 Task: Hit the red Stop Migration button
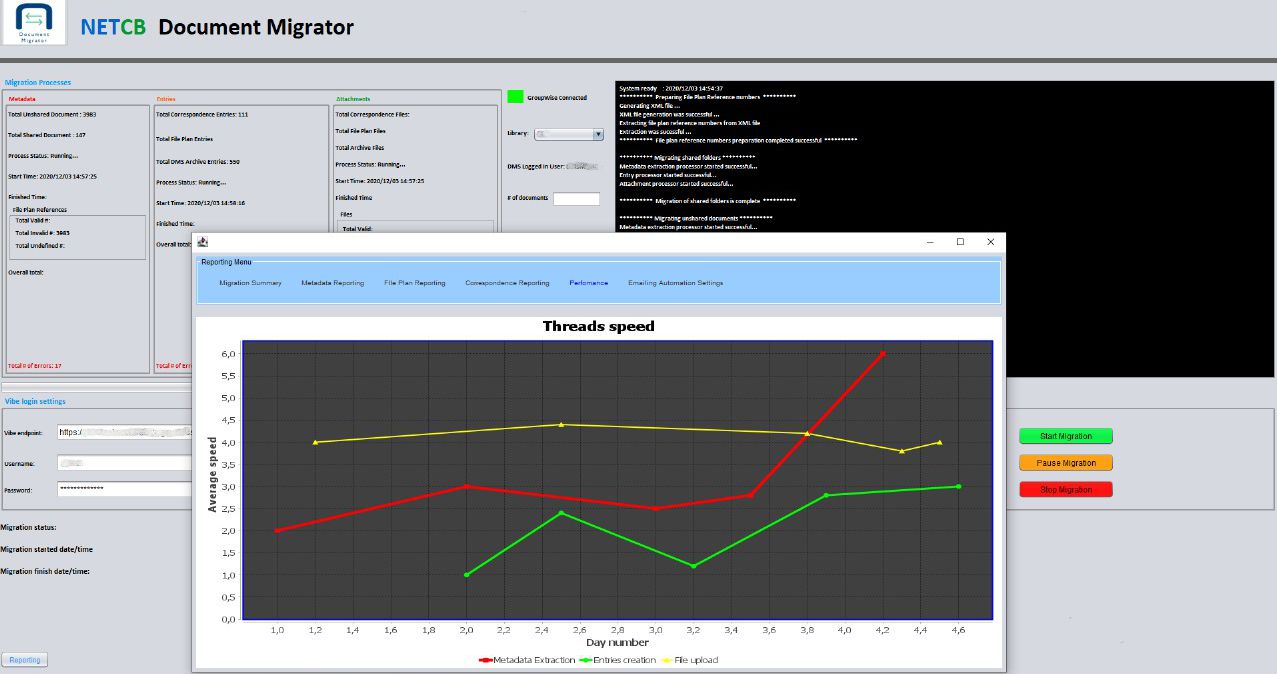(x=1065, y=489)
